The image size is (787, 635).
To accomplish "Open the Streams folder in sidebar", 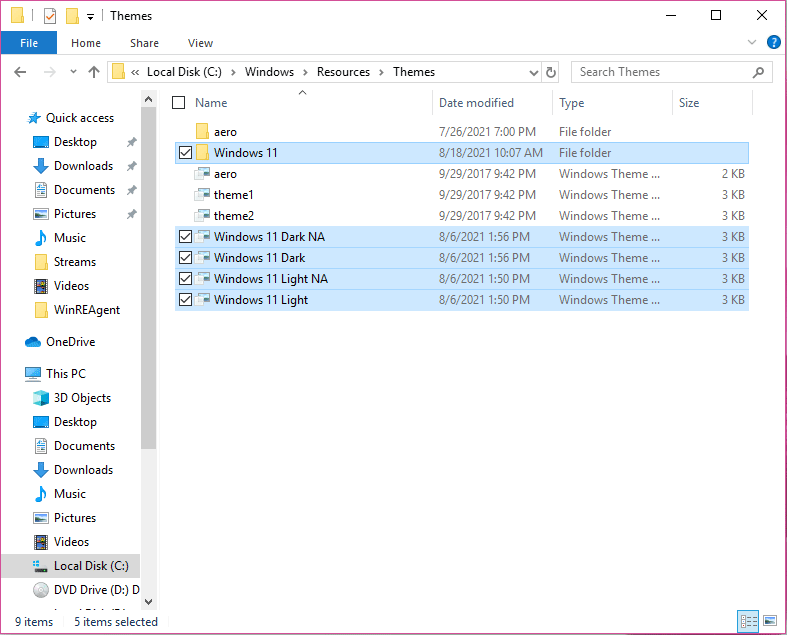I will (75, 262).
